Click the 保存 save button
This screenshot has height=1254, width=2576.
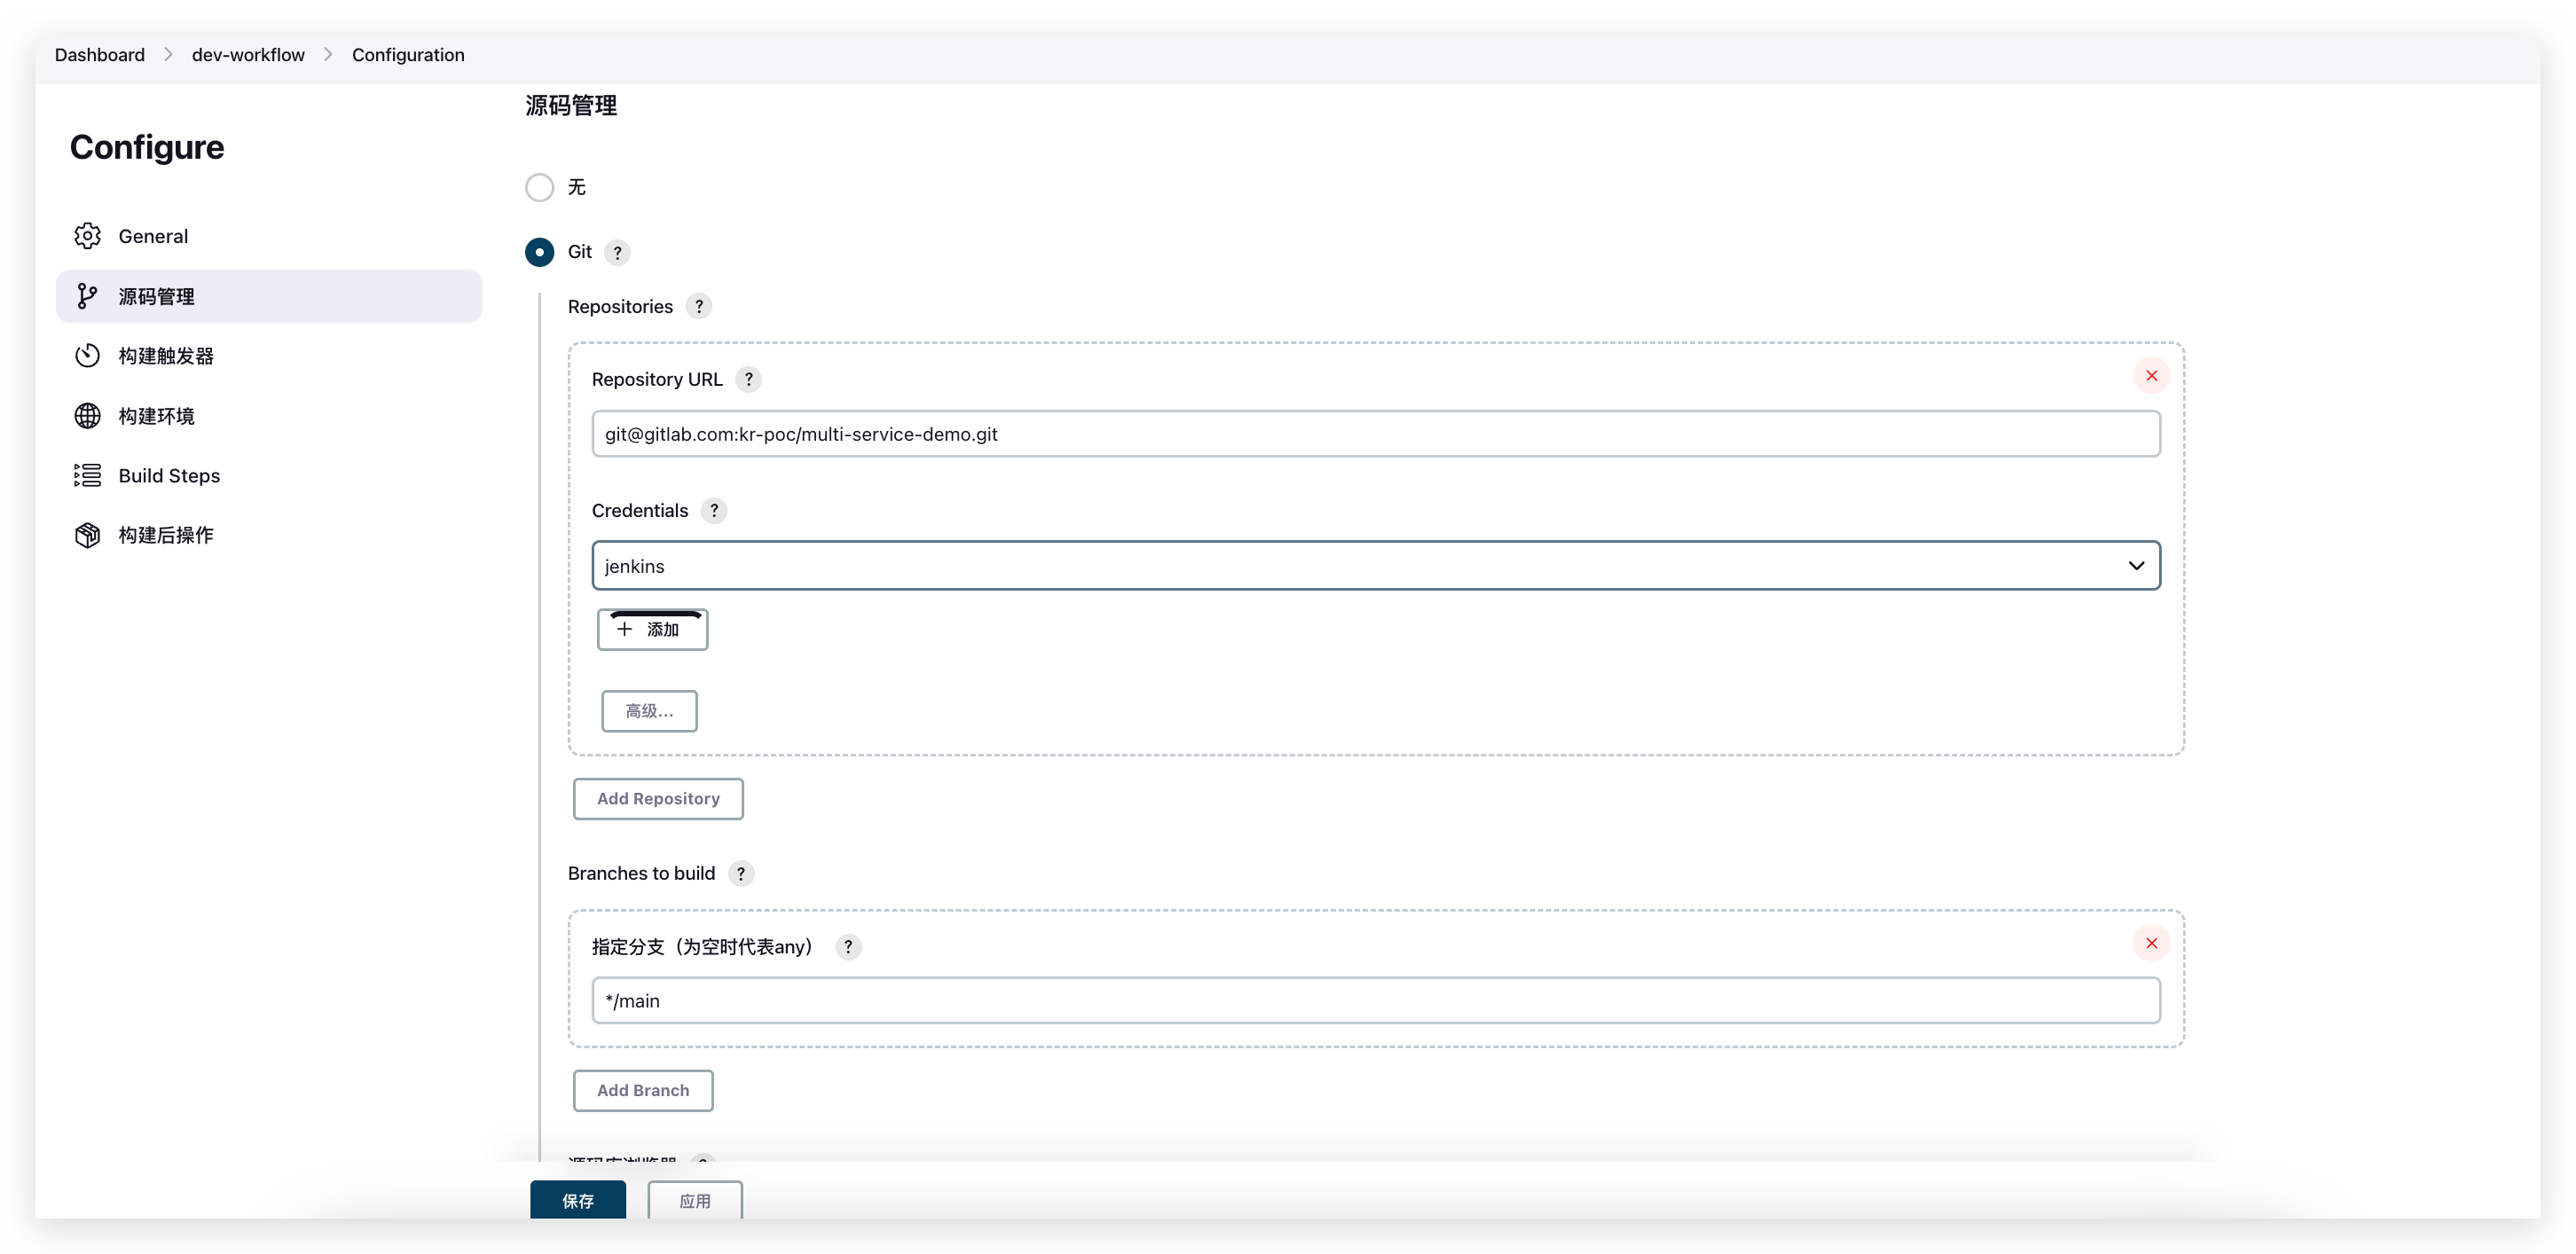578,1201
